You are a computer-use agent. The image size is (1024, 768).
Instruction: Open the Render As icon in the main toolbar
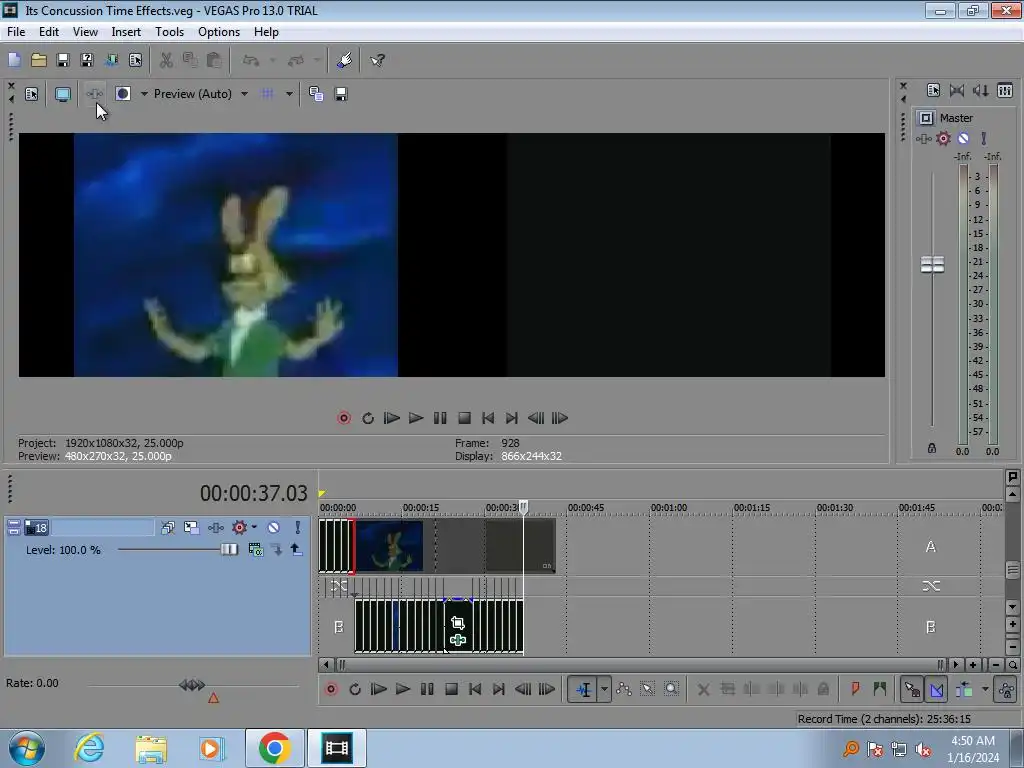[112, 60]
